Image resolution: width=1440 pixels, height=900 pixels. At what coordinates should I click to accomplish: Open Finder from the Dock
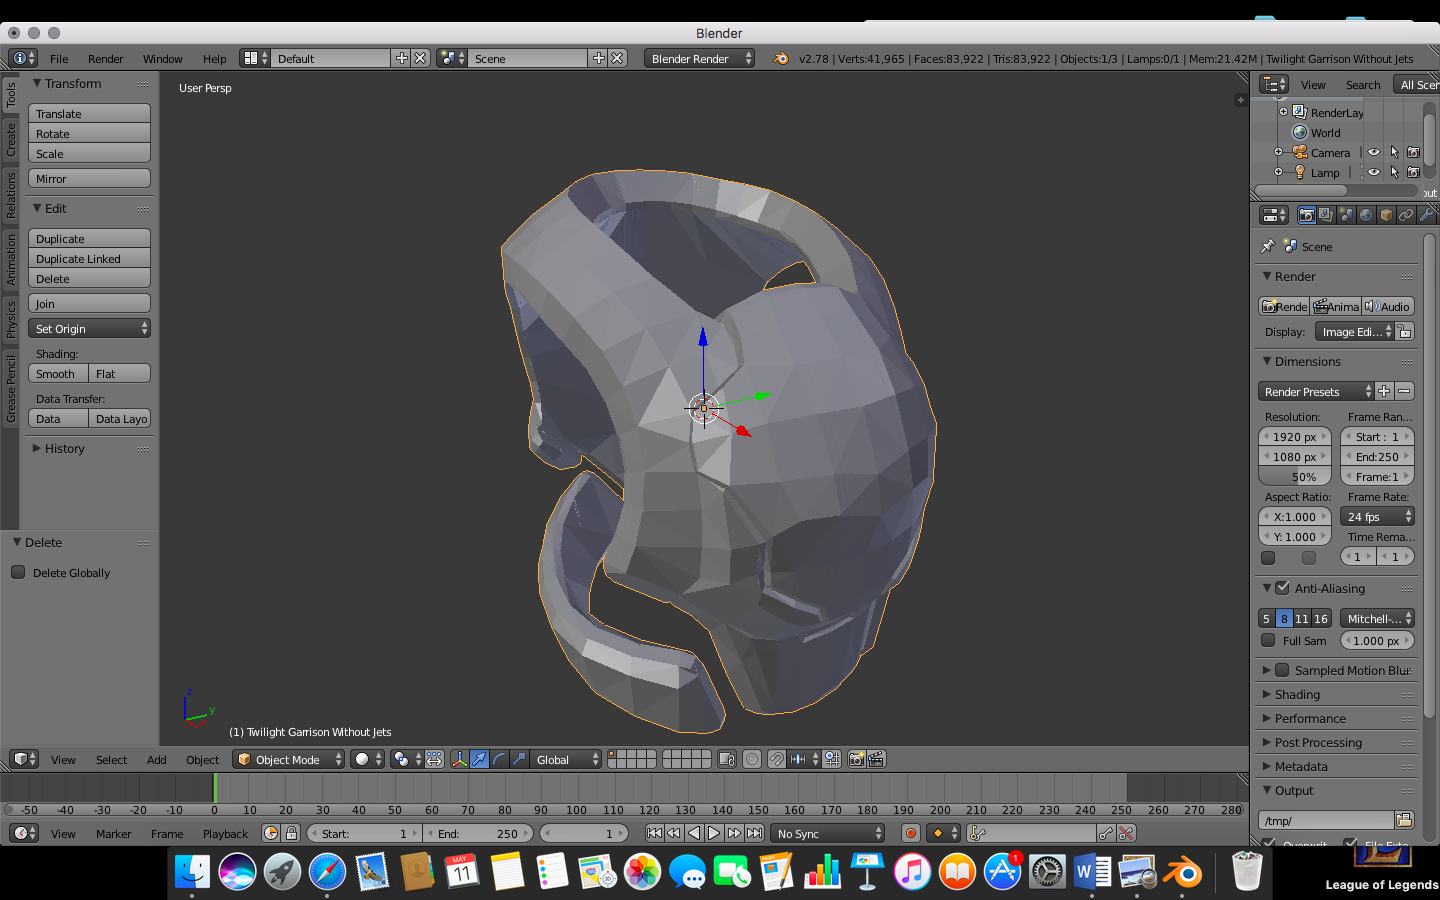[192, 872]
